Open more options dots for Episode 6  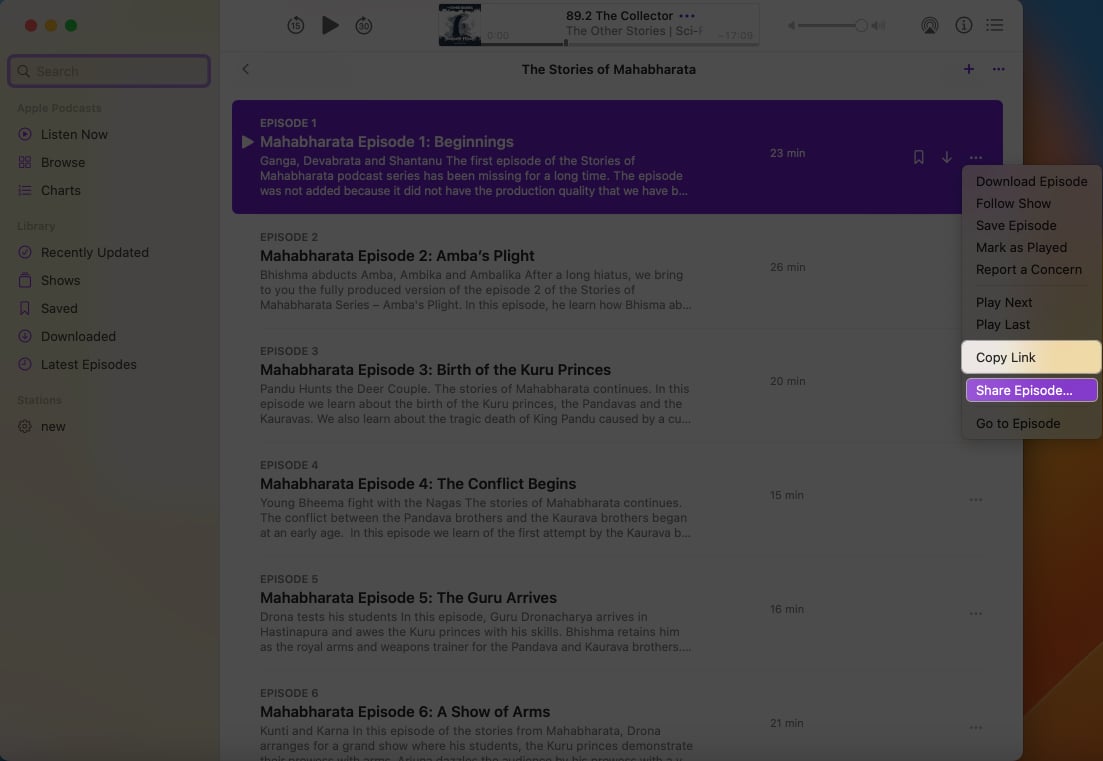(976, 727)
